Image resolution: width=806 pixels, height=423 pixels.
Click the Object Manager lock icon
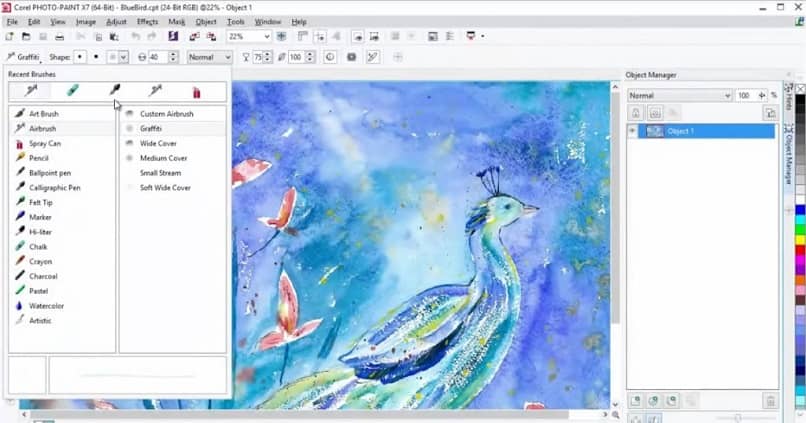pyautogui.click(x=636, y=113)
